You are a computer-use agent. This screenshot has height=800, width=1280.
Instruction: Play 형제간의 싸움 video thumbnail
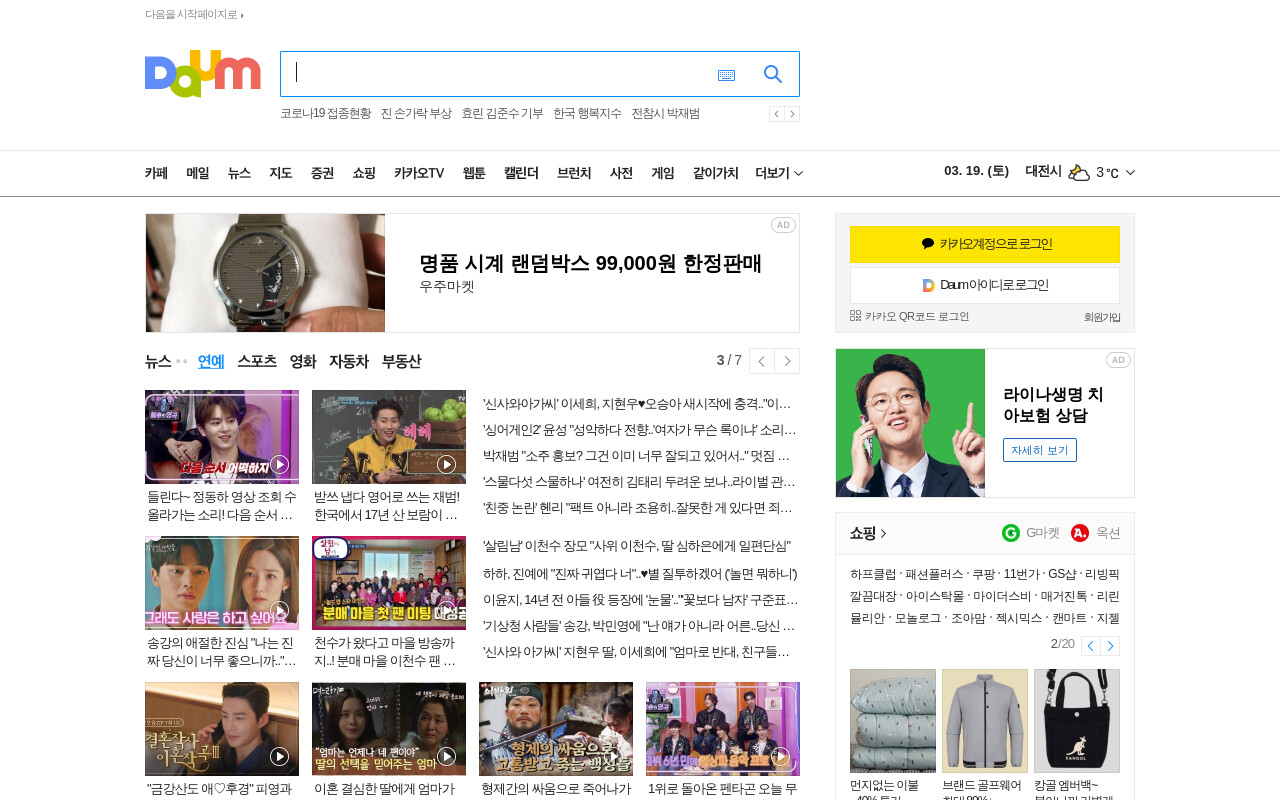556,729
